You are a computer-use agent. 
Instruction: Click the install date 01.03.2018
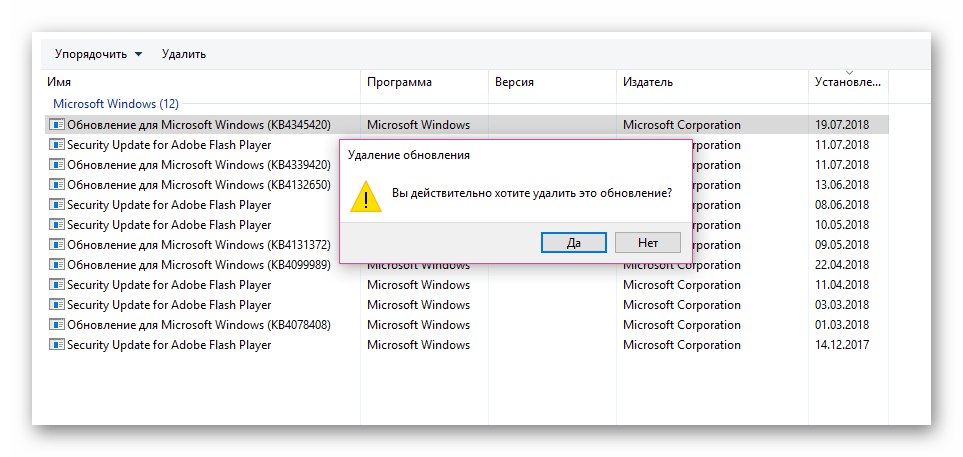842,325
